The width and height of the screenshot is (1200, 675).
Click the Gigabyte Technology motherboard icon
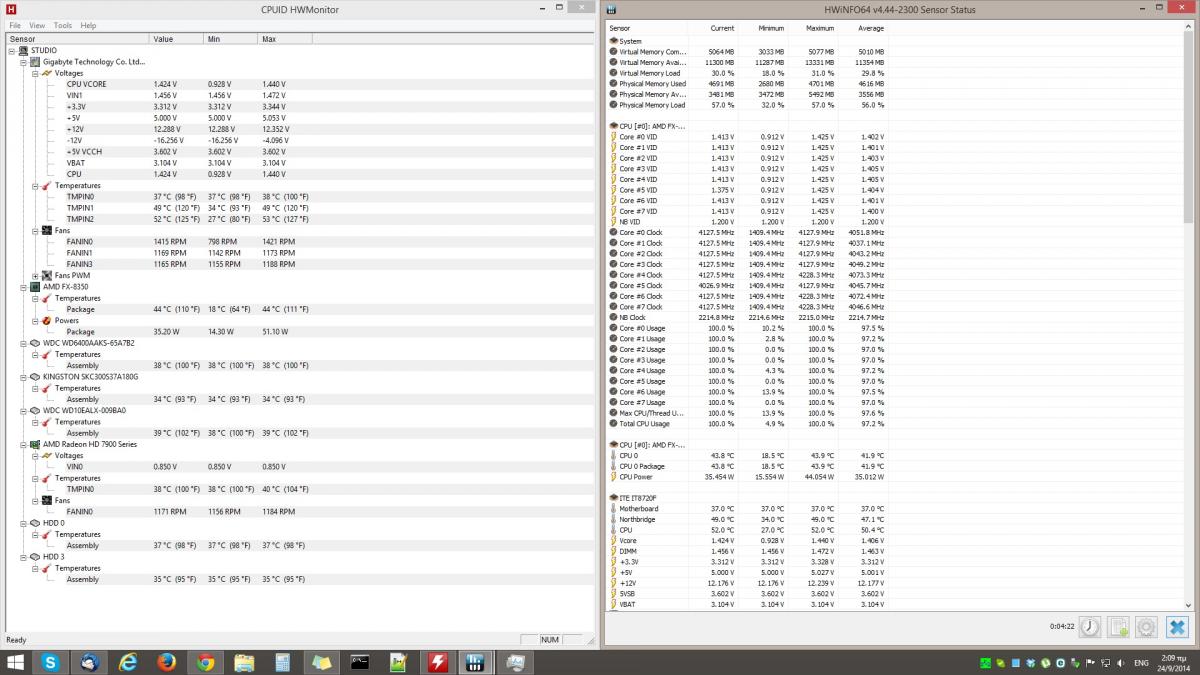[34, 61]
